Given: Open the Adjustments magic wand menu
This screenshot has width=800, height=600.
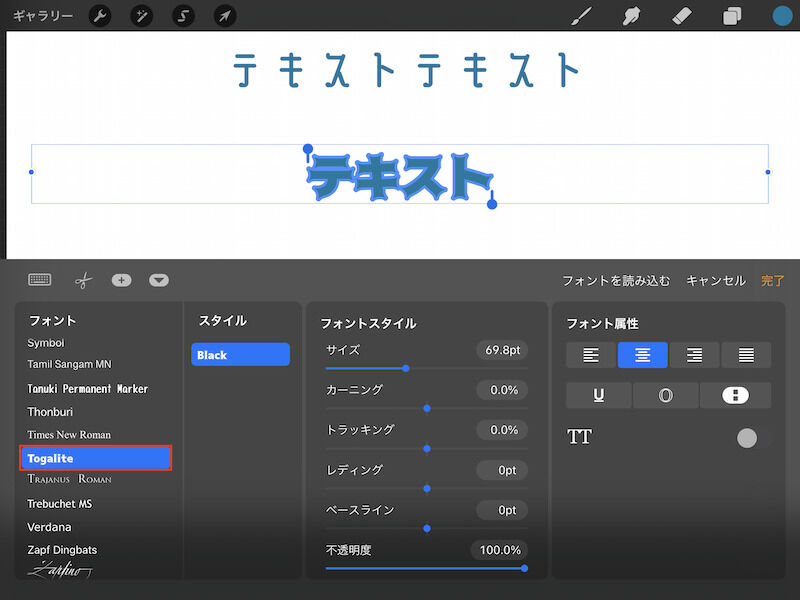Looking at the screenshot, I should point(142,16).
